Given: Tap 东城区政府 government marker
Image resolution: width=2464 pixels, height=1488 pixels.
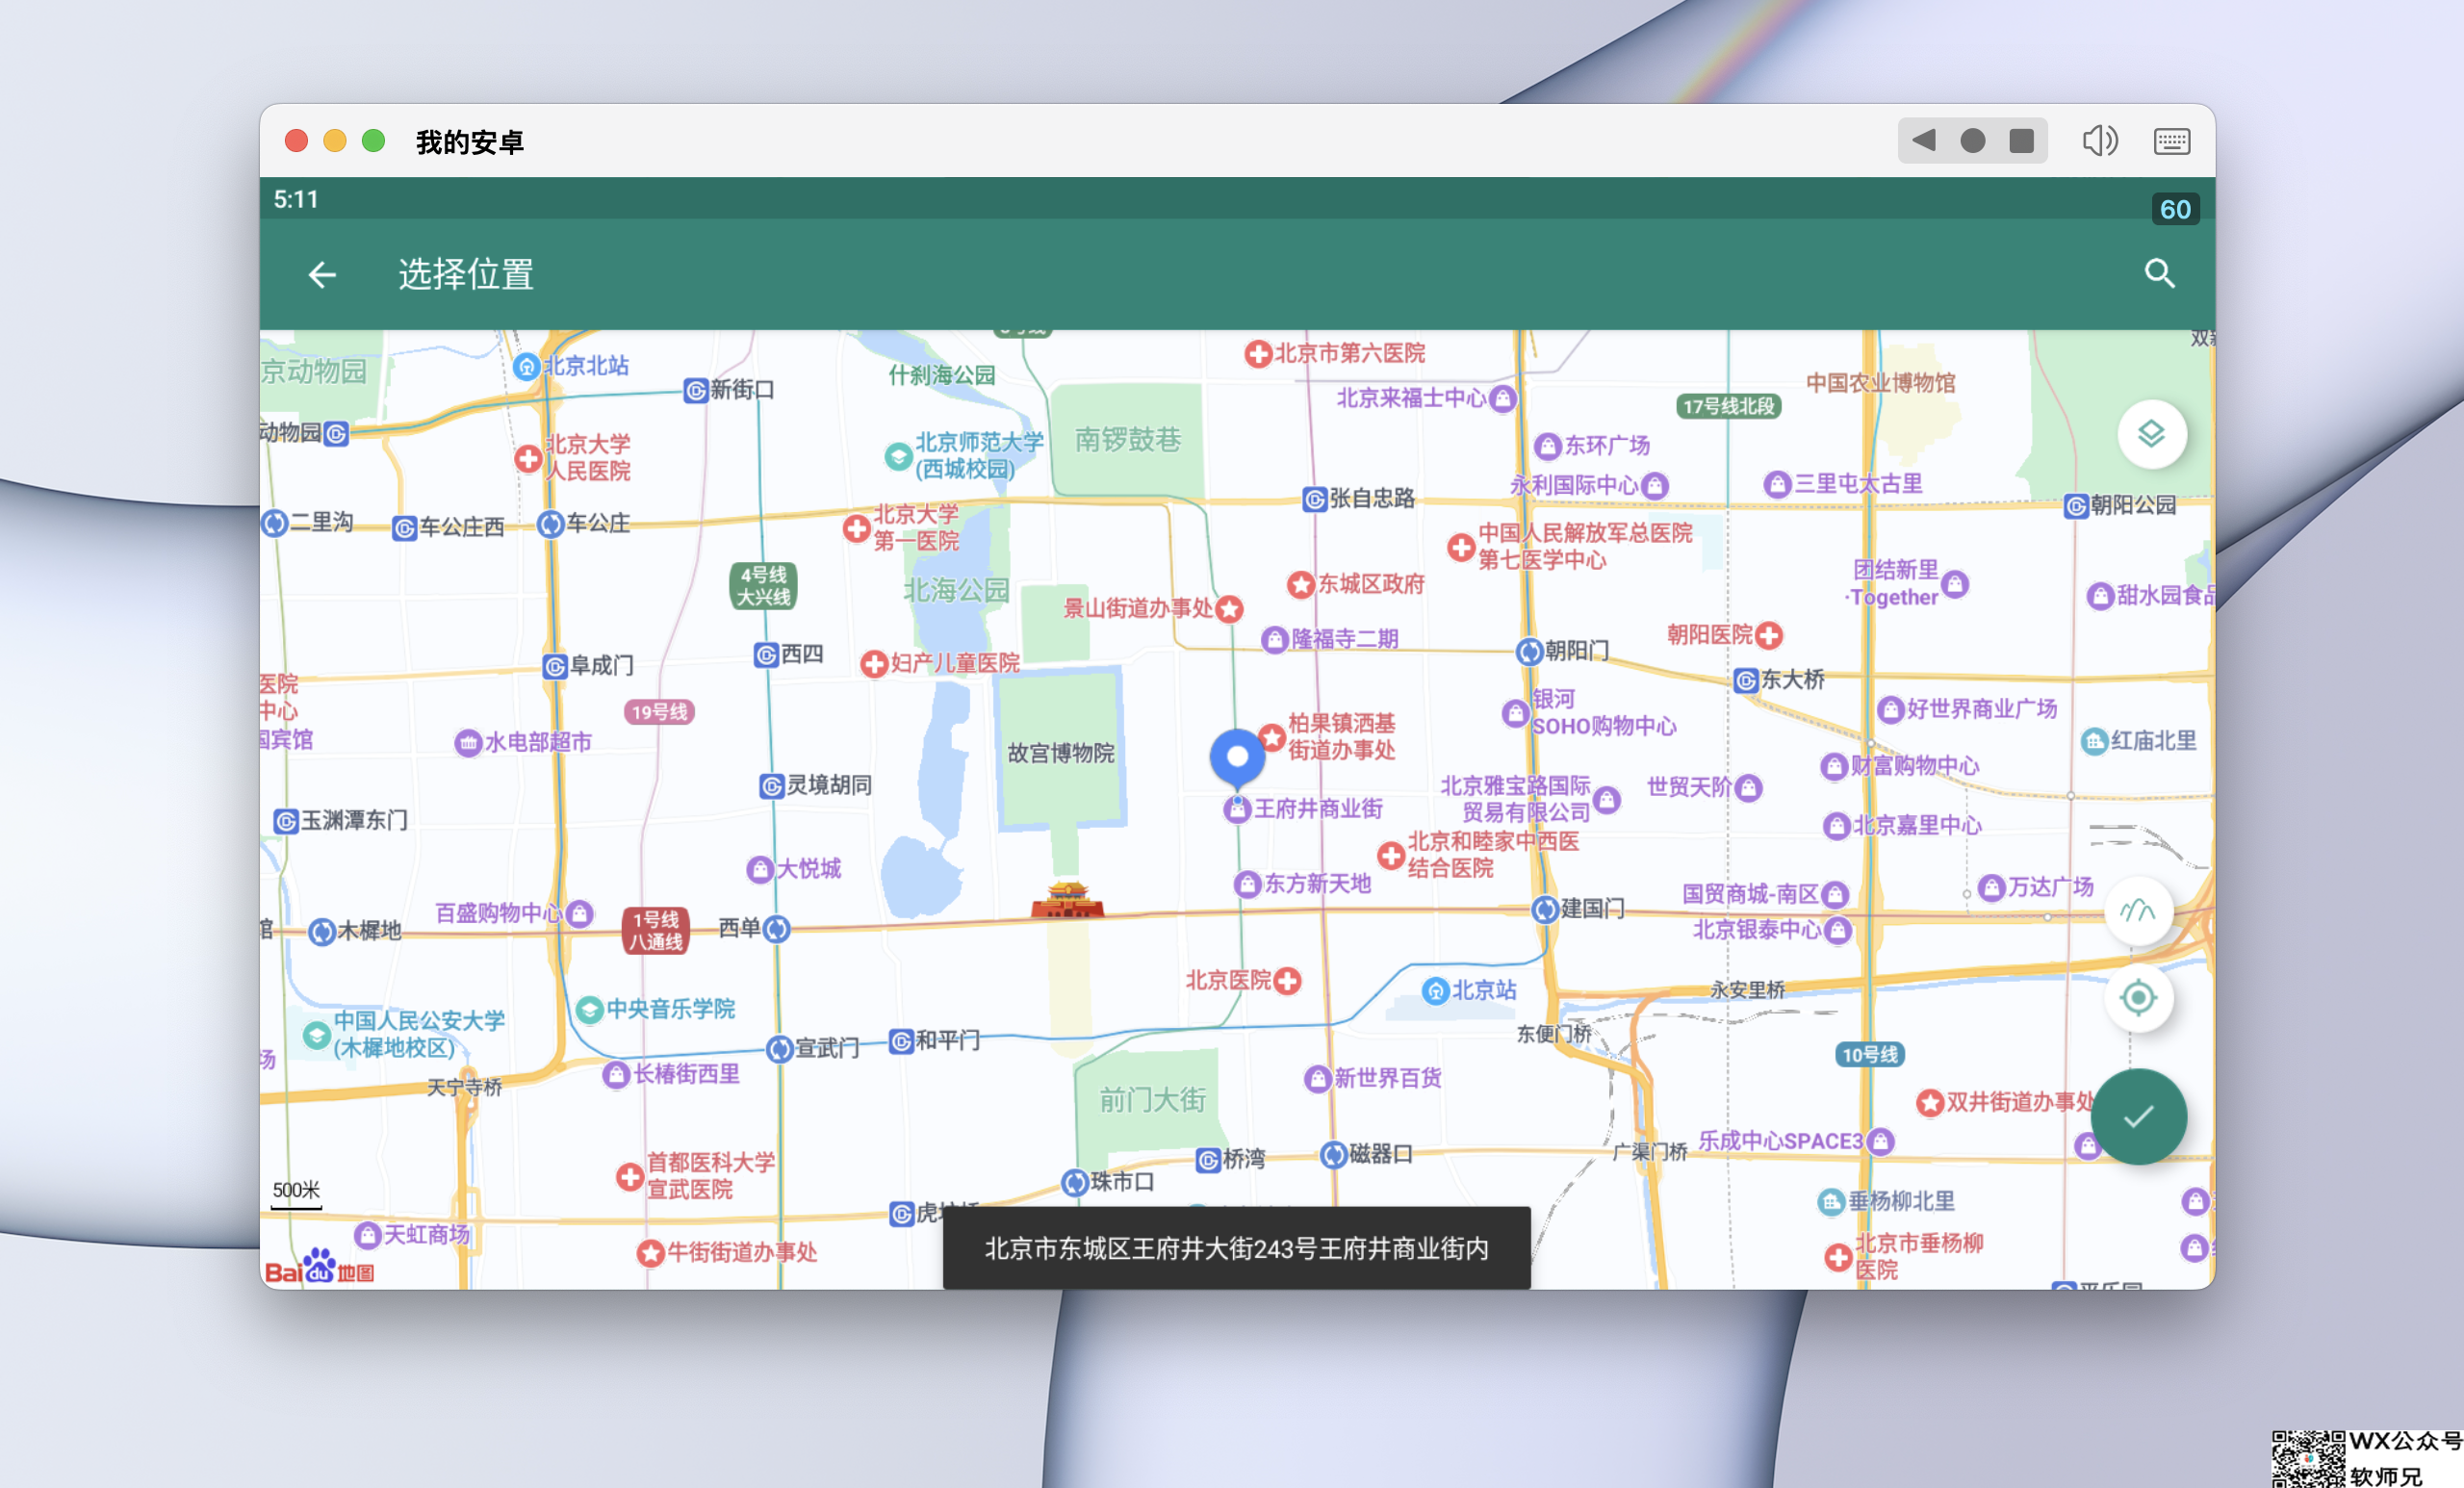Looking at the screenshot, I should click(1300, 585).
